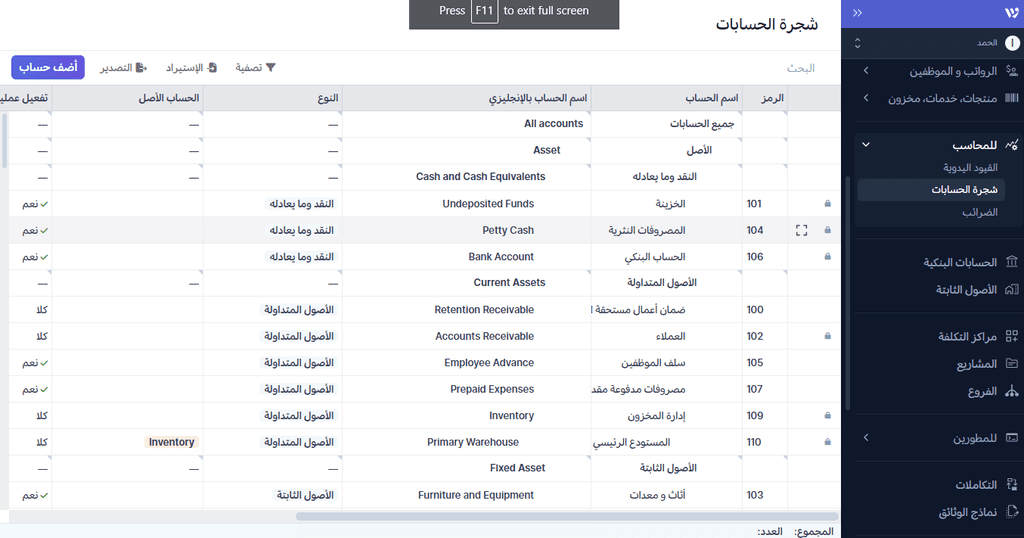This screenshot has height=538, width=1024.
Task: Collapse the Accountant (للمحاسب) section
Action: pyautogui.click(x=866, y=145)
